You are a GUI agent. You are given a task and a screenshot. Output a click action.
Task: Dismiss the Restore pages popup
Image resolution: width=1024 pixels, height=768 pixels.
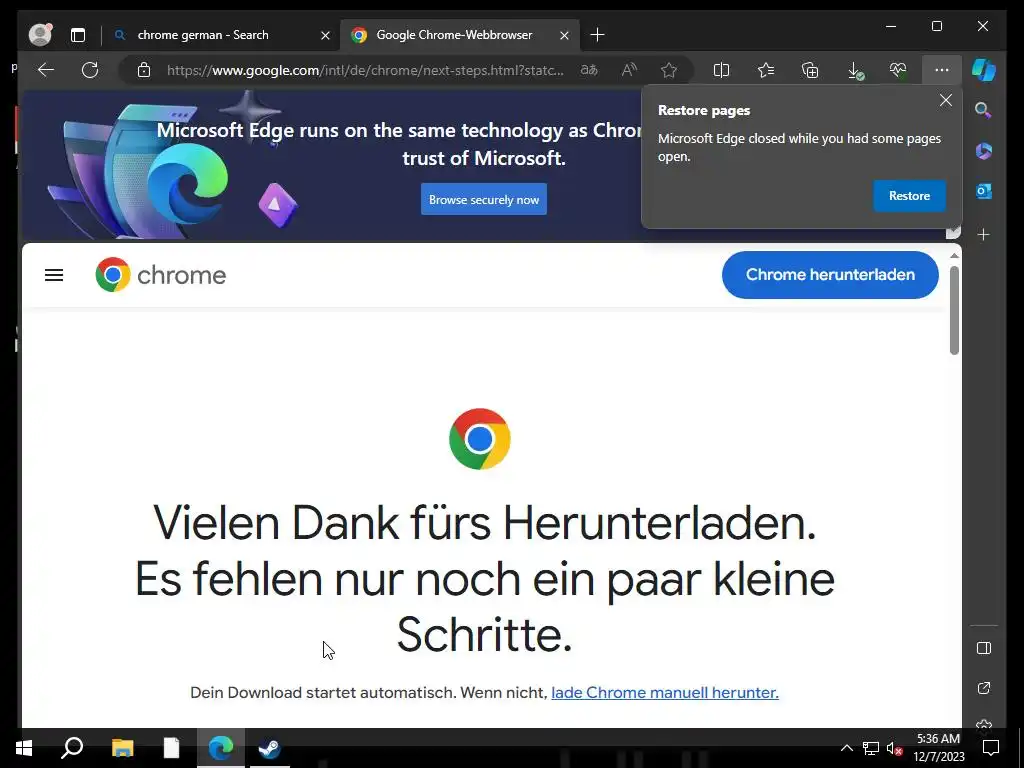tap(946, 101)
